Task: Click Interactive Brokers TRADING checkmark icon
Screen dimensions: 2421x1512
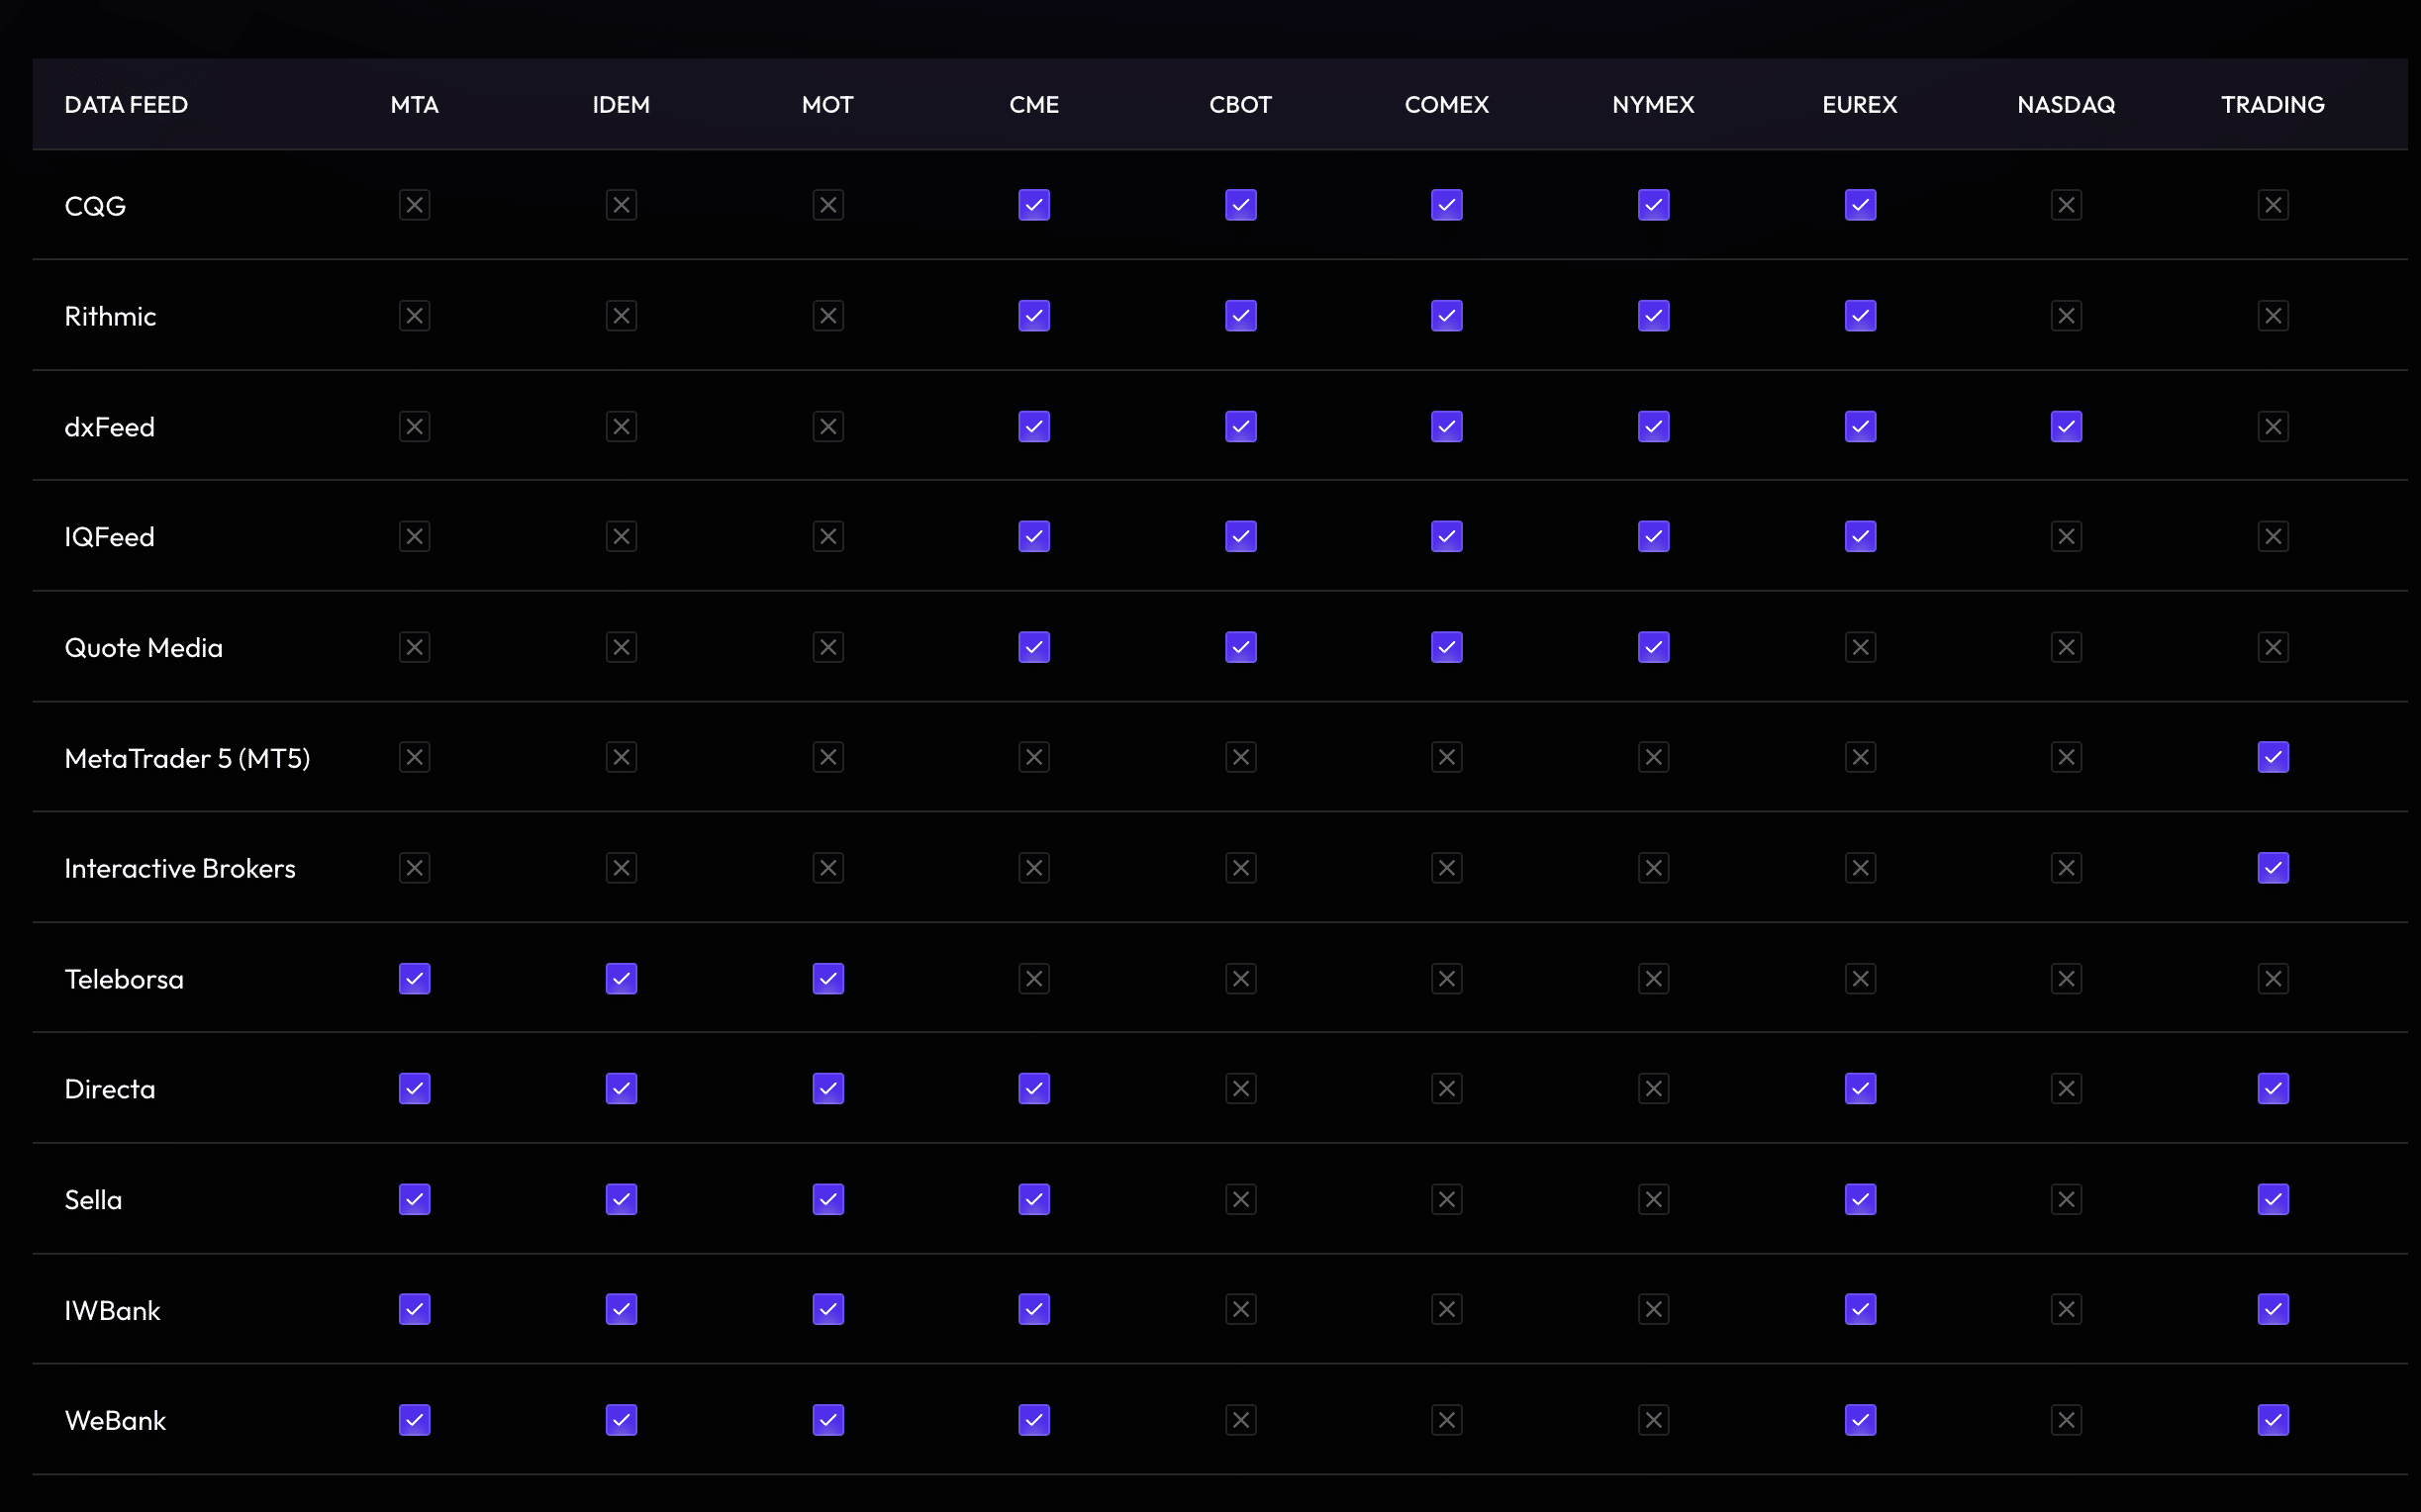Action: [2273, 868]
